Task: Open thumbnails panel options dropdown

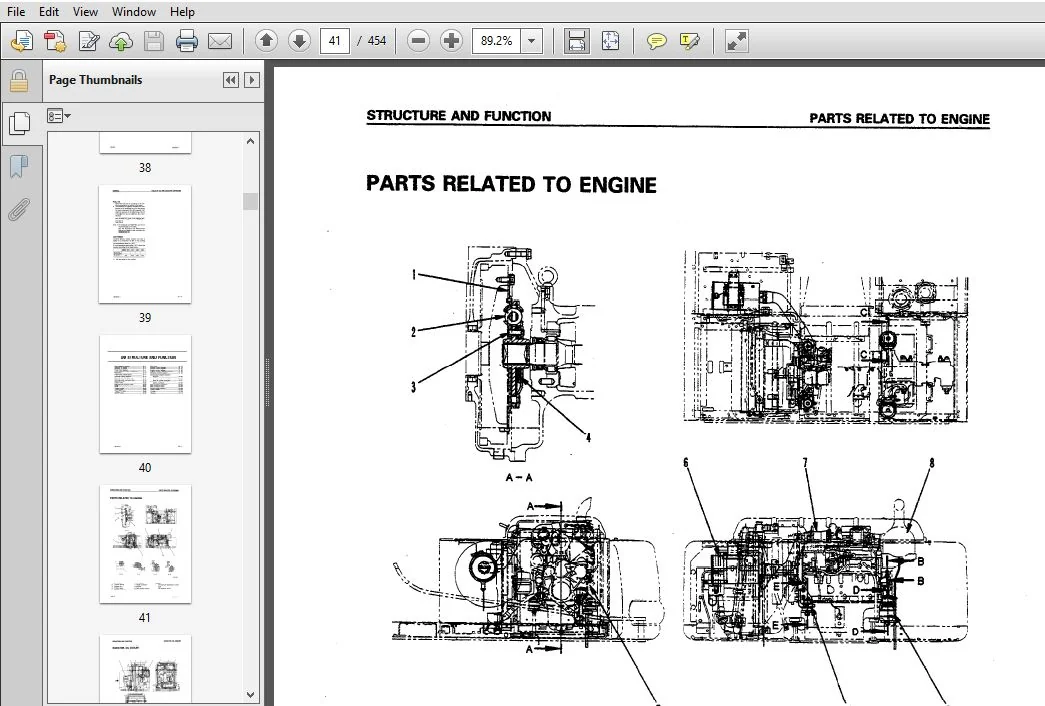Action: click(x=59, y=116)
